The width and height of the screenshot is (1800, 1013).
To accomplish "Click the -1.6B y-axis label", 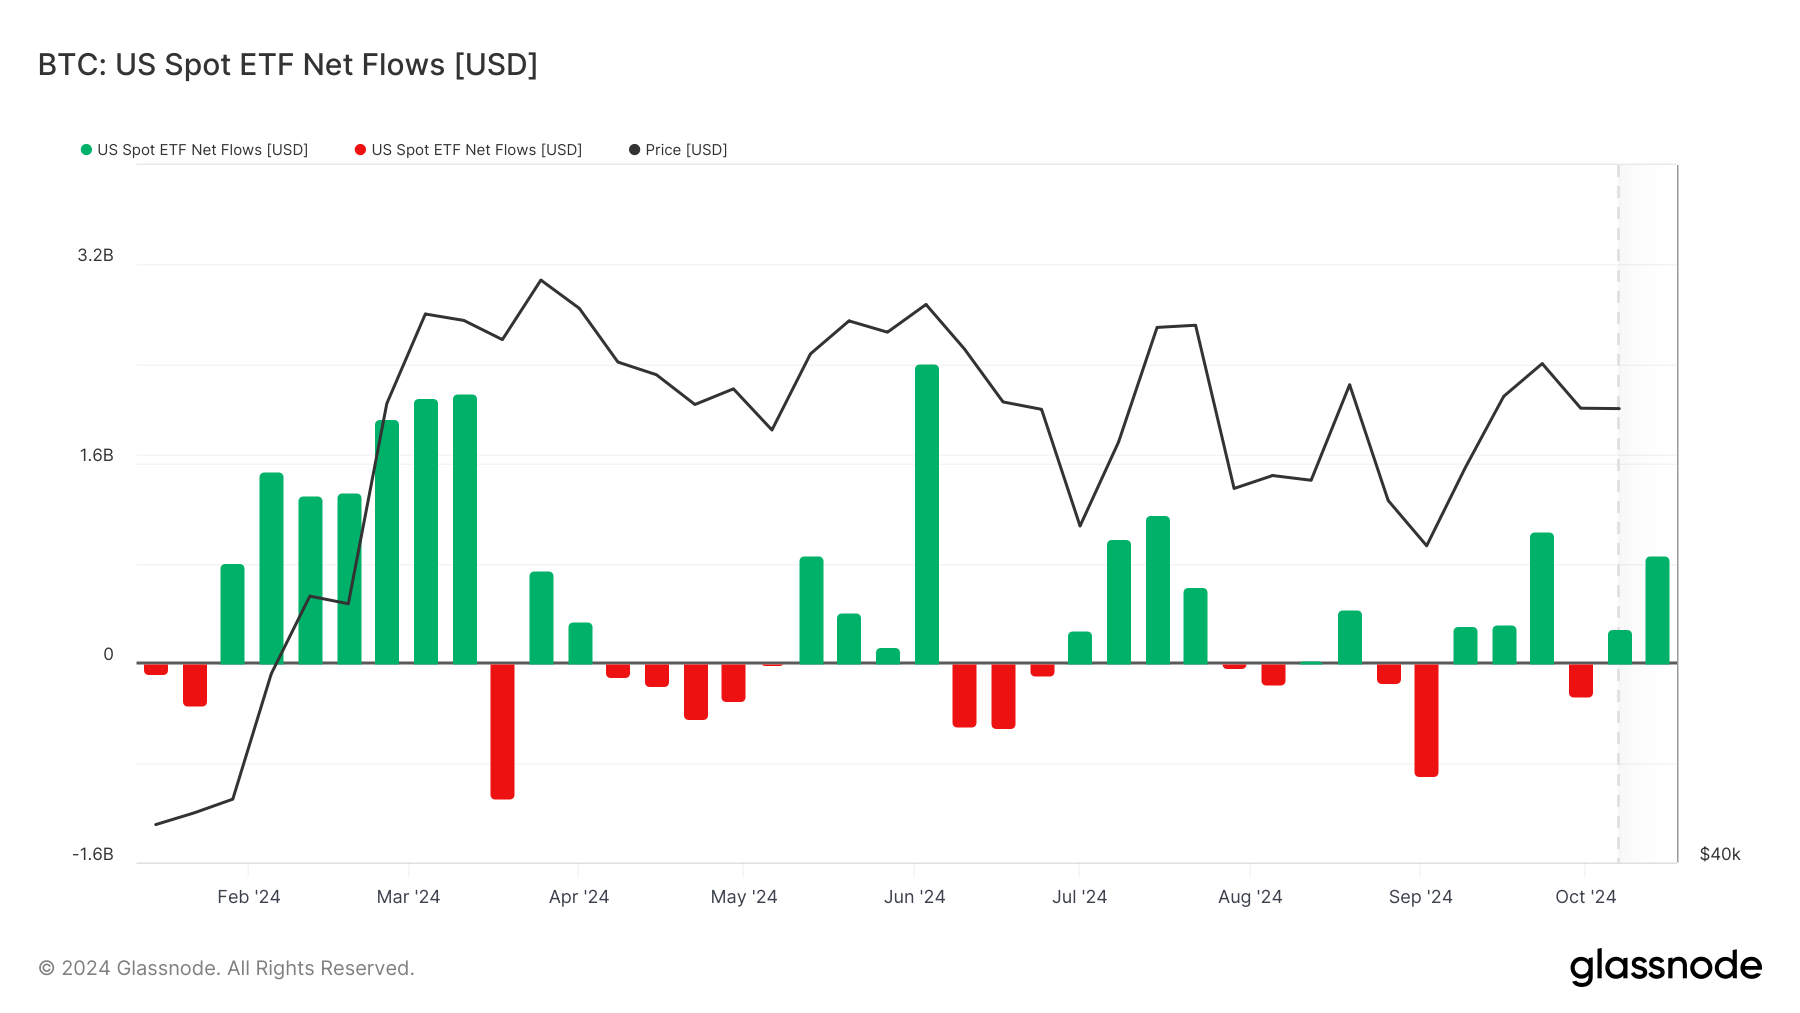I will (93, 854).
